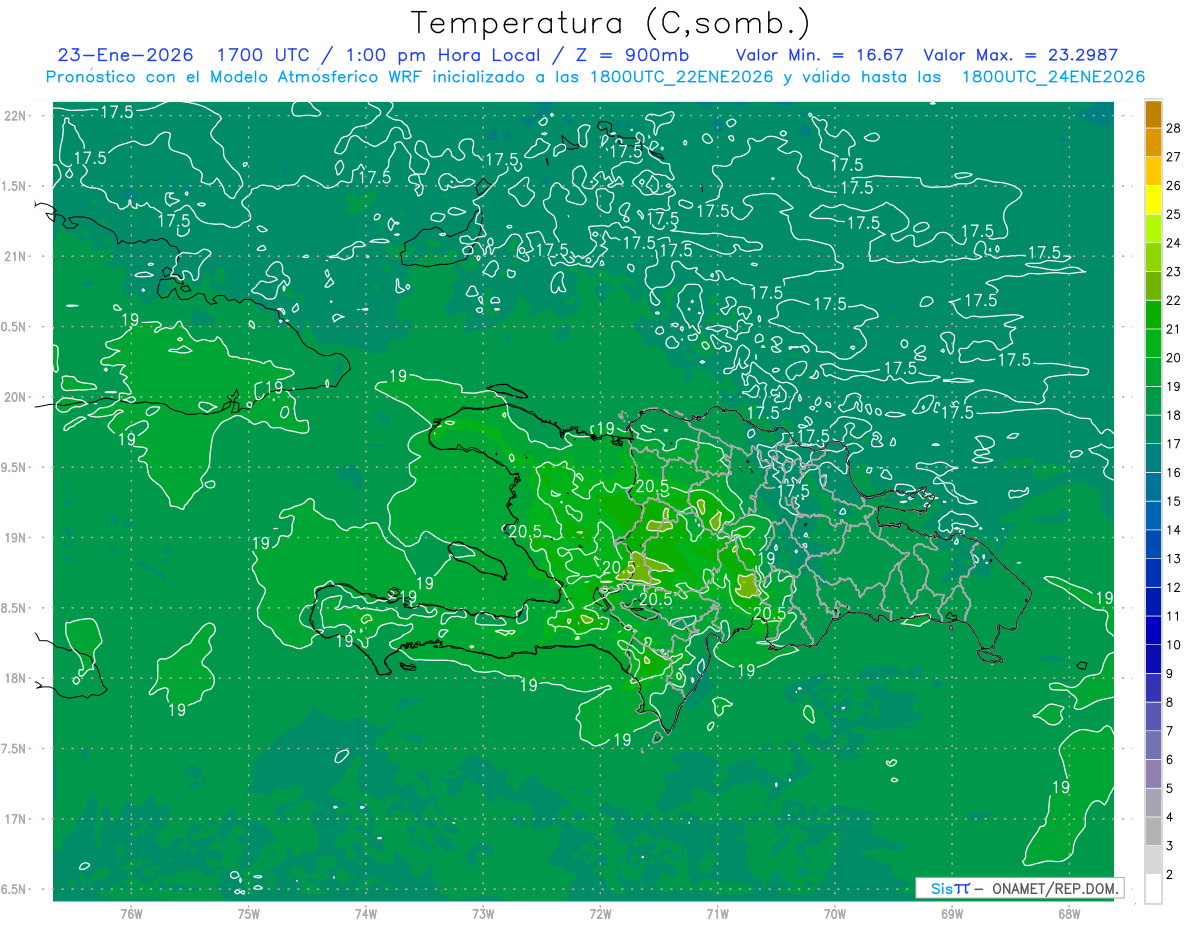Click the olive green swatch between legend 22 and 23
This screenshot has height=927, width=1200.
1153,286
